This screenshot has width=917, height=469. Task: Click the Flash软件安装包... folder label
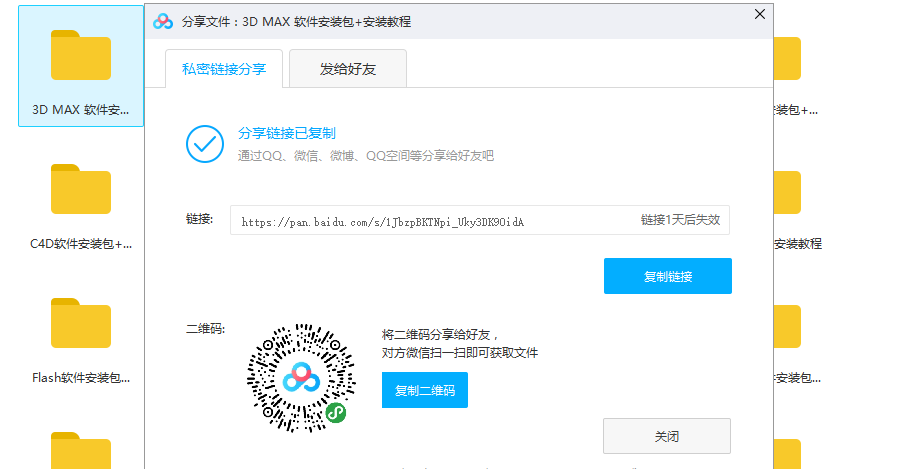point(81,378)
